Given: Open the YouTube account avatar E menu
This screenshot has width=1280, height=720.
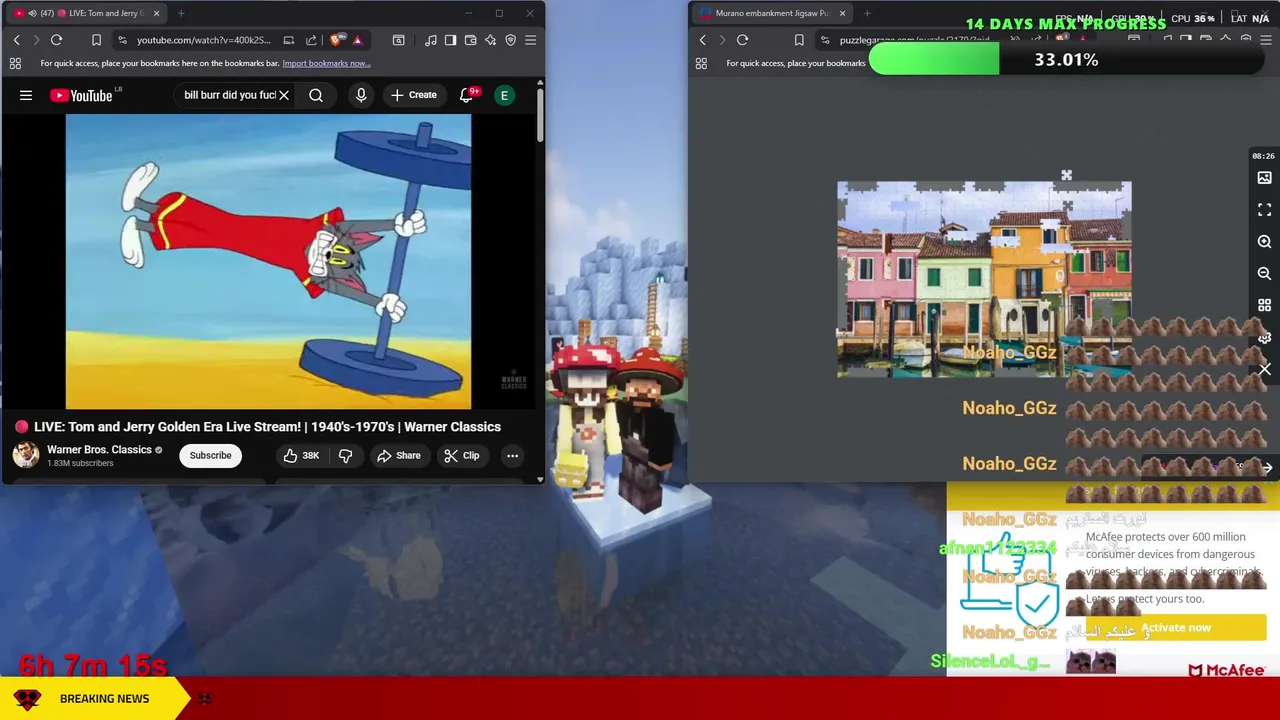Looking at the screenshot, I should point(505,95).
